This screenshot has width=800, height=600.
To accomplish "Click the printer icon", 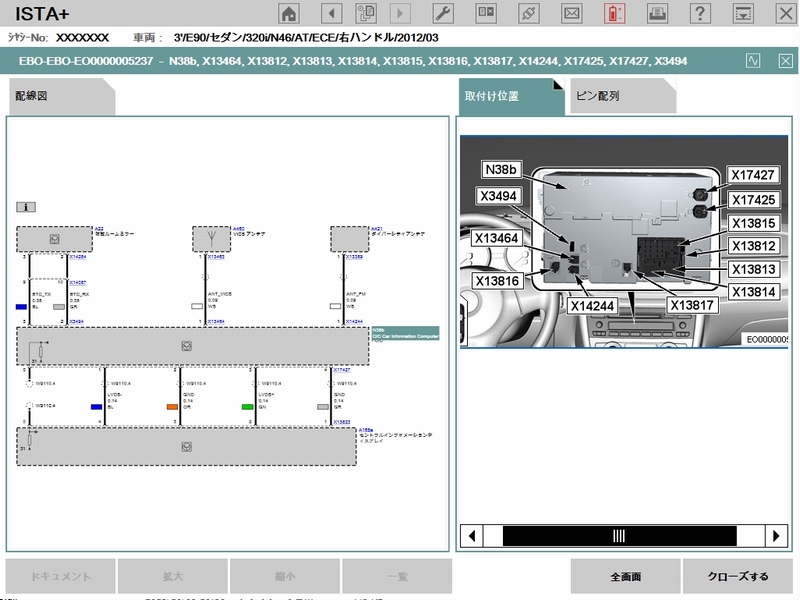I will [657, 13].
